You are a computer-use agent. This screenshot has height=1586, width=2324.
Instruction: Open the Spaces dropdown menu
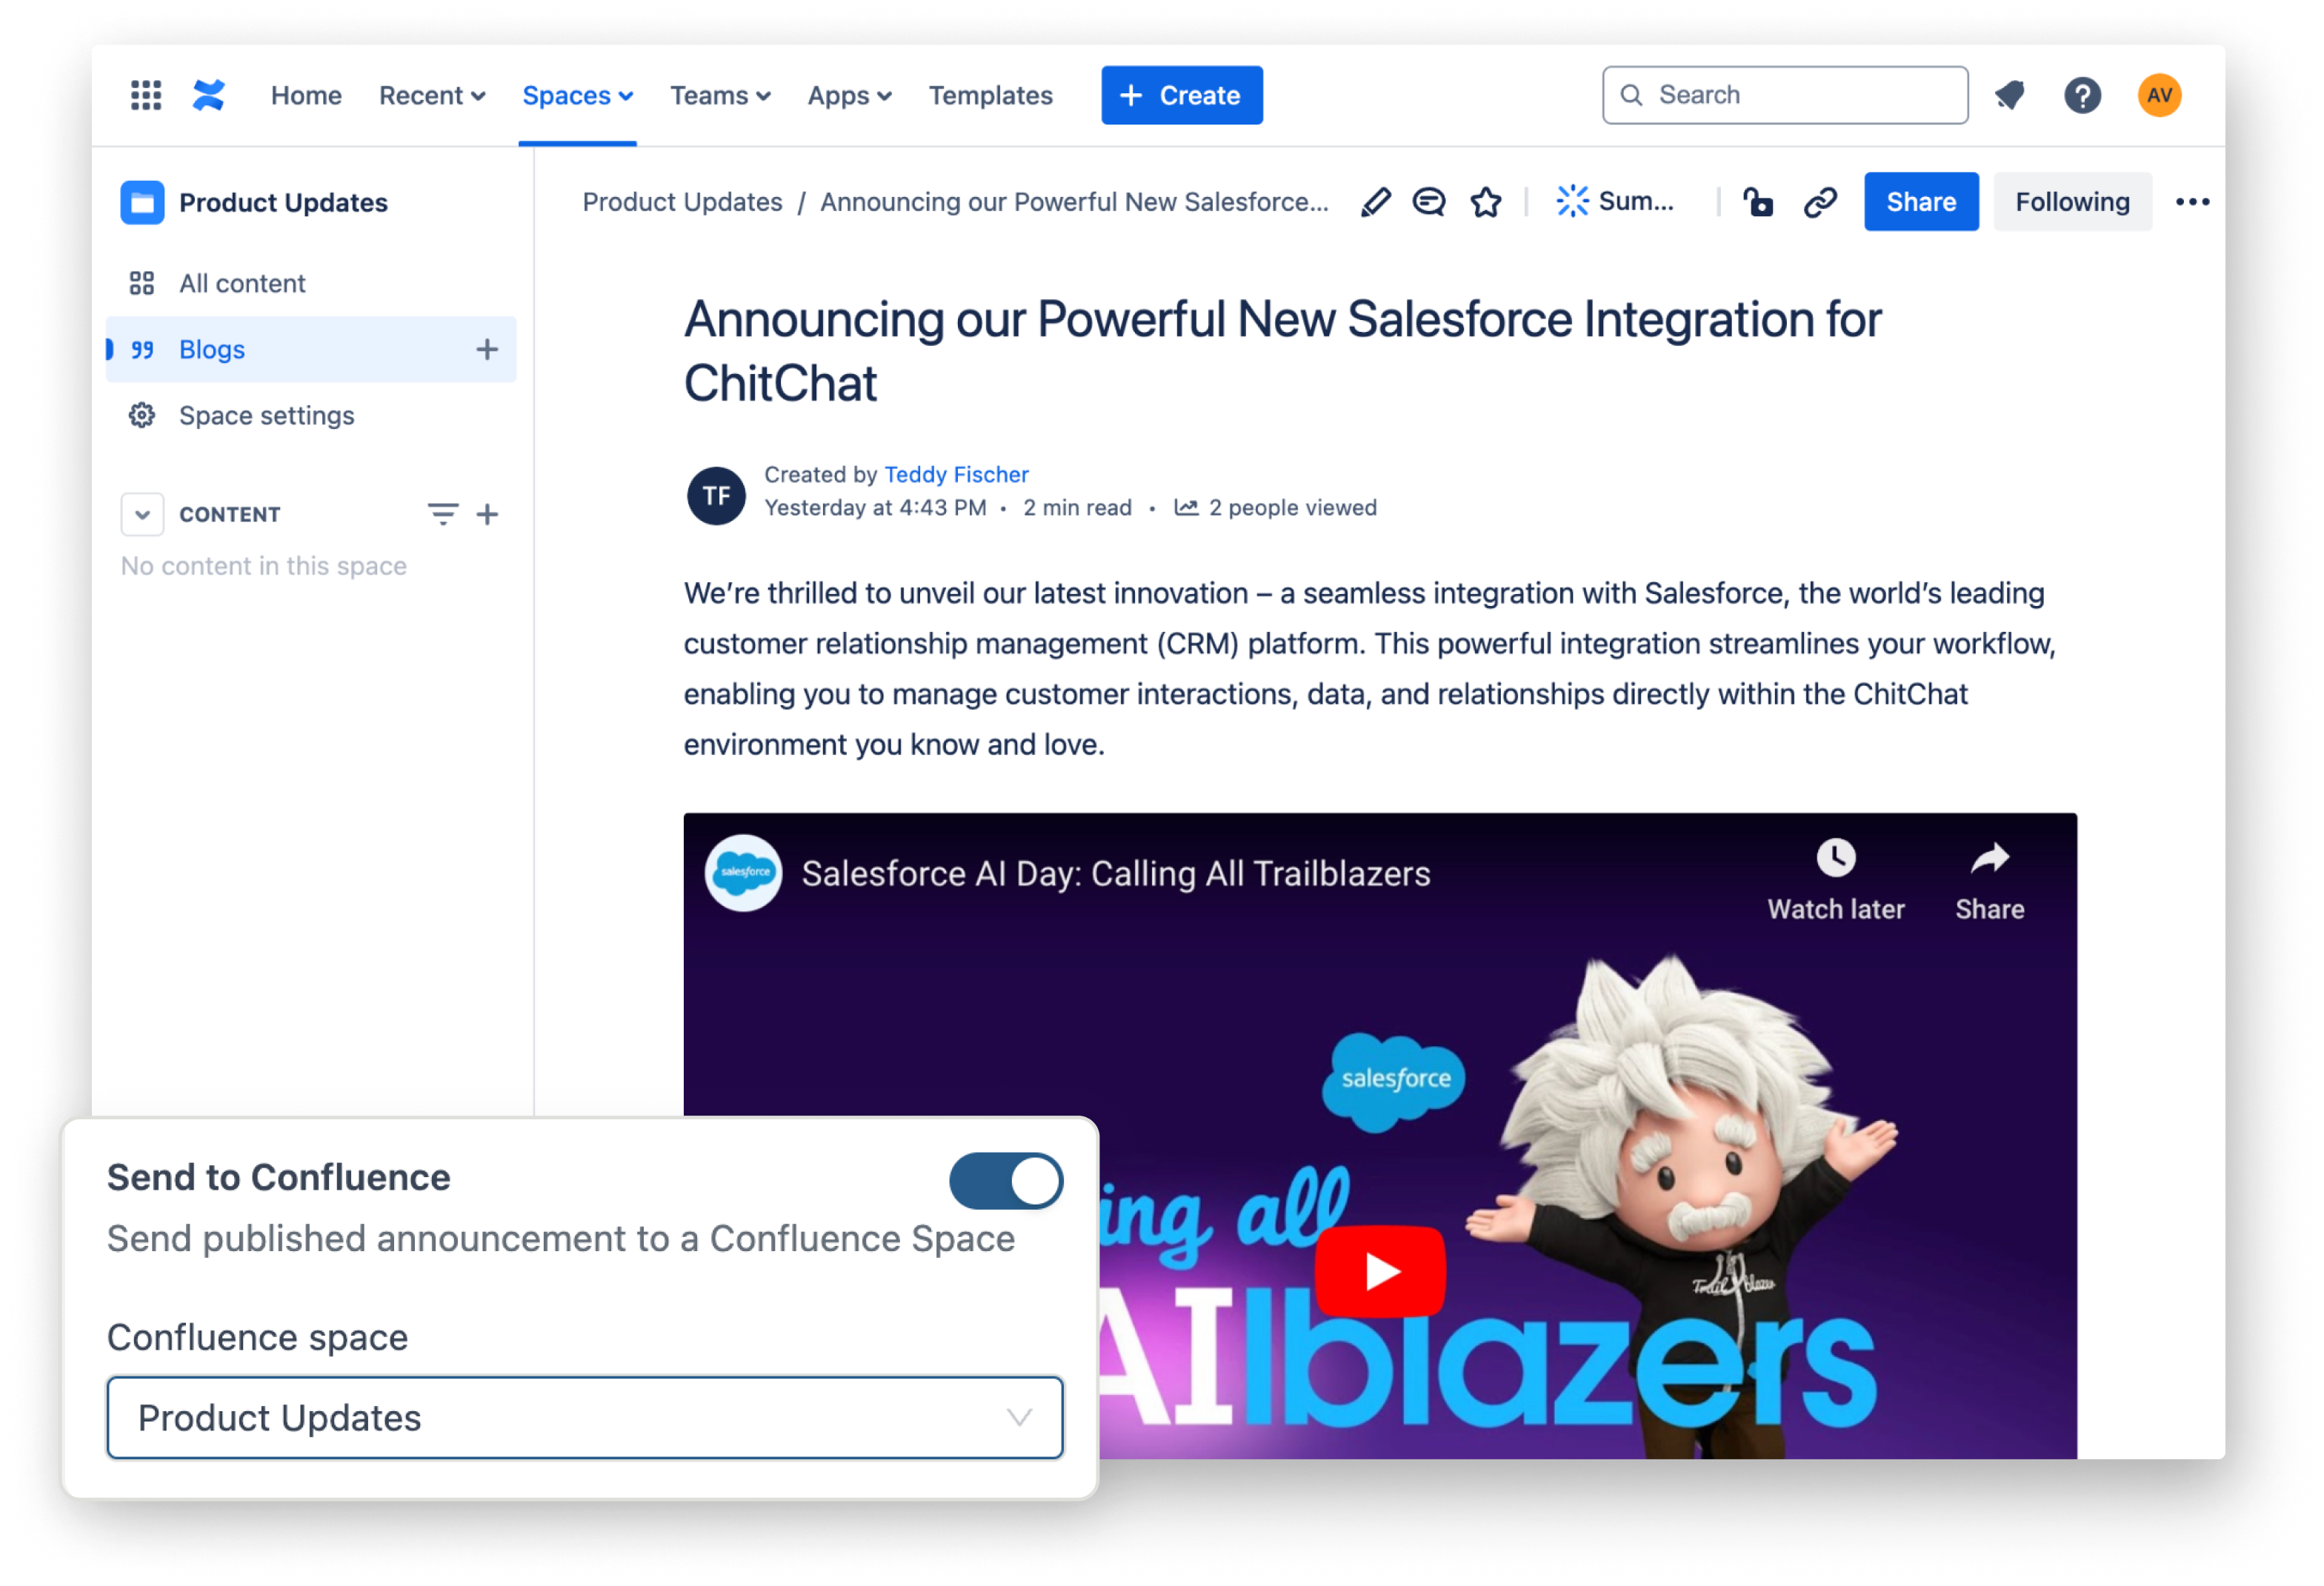point(577,95)
